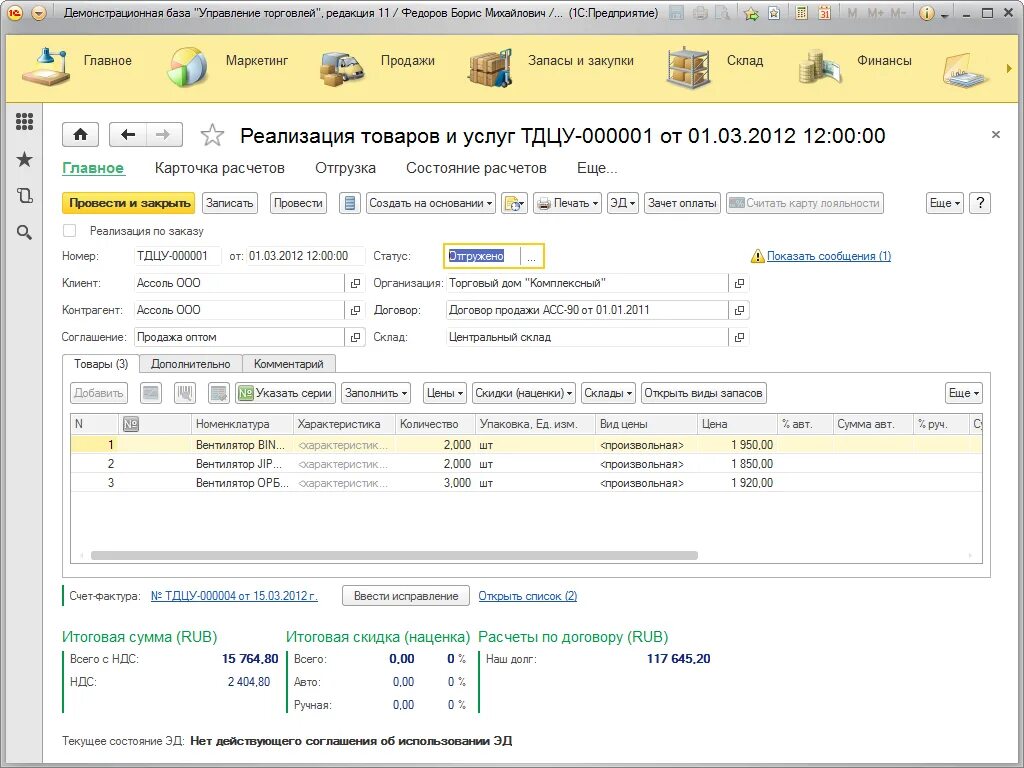Image resolution: width=1024 pixels, height=768 pixels.
Task: Click Add to favorites title bar icon
Action: (751, 13)
